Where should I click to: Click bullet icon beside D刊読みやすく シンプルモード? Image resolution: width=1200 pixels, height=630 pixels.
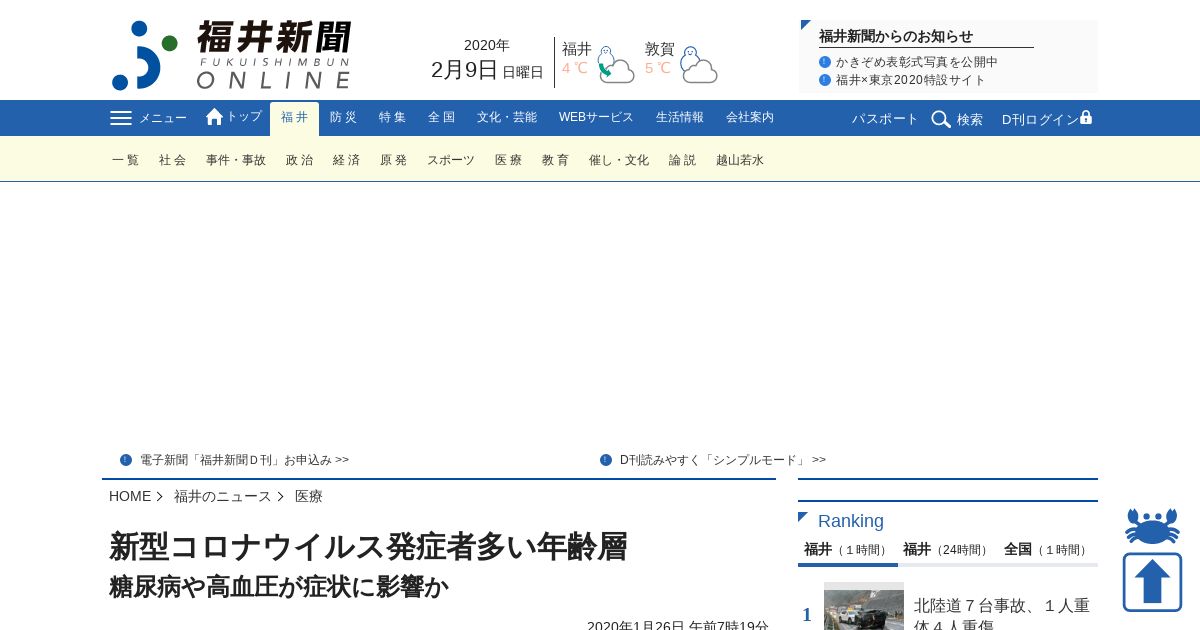click(x=606, y=460)
